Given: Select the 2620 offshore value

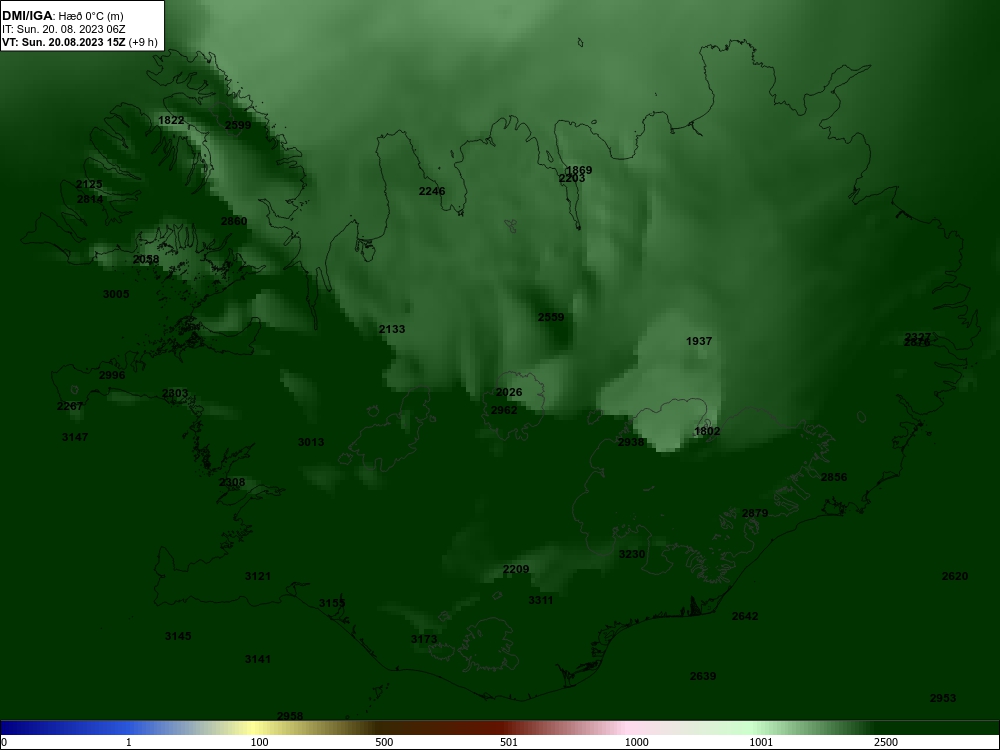Looking at the screenshot, I should coord(955,577).
